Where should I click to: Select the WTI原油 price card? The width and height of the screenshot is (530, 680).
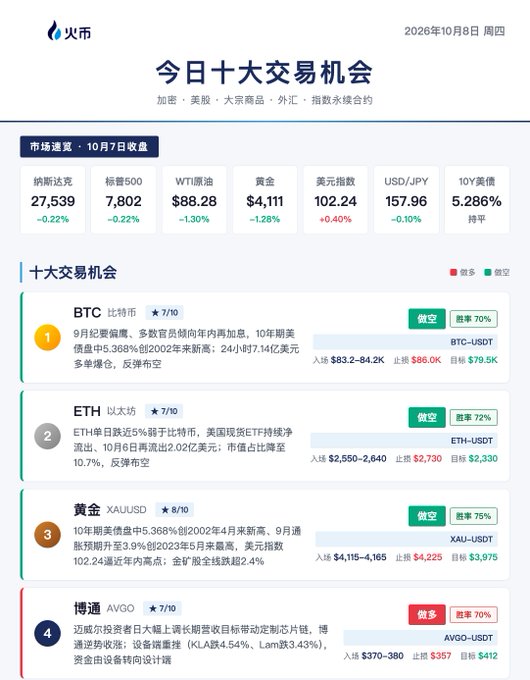(194, 199)
